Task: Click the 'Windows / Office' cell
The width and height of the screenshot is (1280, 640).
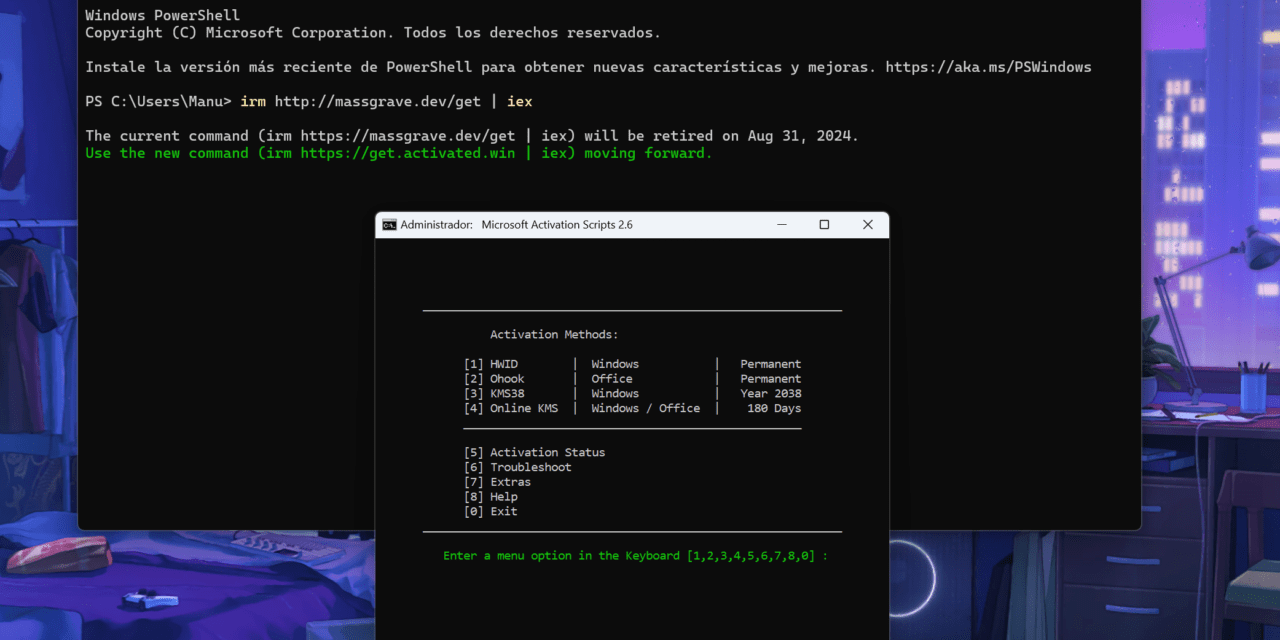Action: click(646, 408)
